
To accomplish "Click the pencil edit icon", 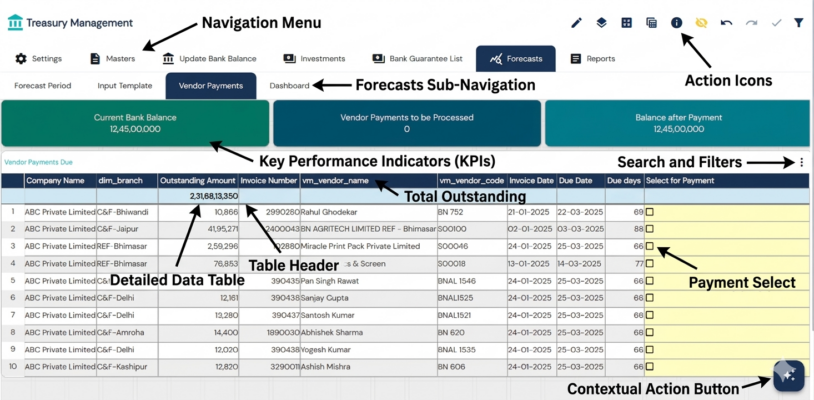I will 576,23.
